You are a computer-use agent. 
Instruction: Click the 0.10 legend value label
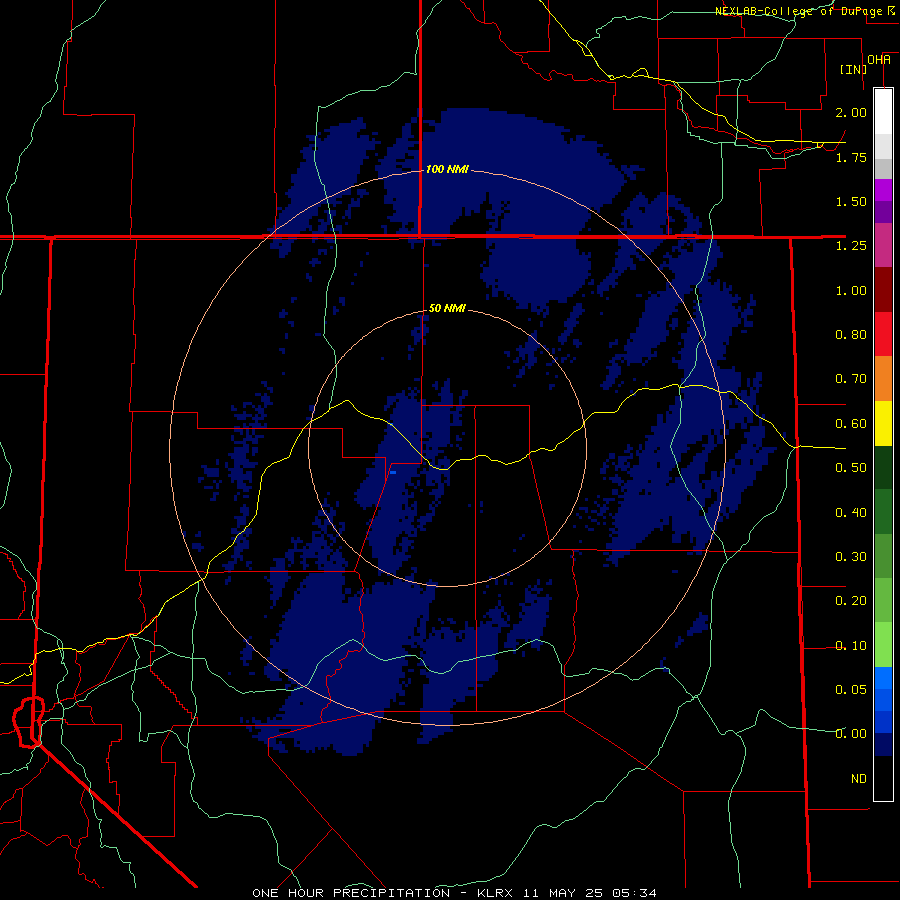coord(851,646)
